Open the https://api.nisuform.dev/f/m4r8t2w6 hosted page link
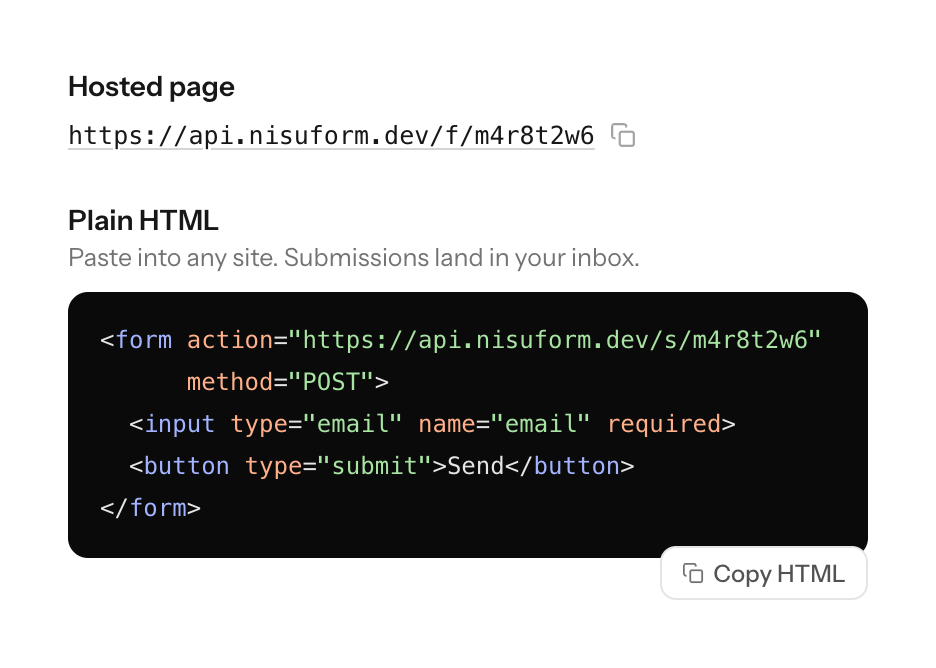Viewport: 936px width, 668px height. click(331, 136)
